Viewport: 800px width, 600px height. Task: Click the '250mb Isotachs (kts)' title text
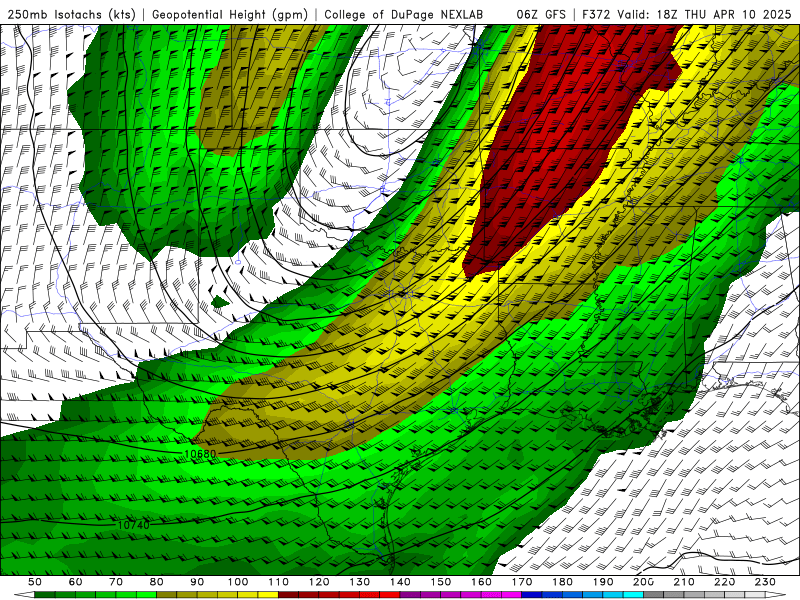(71, 15)
